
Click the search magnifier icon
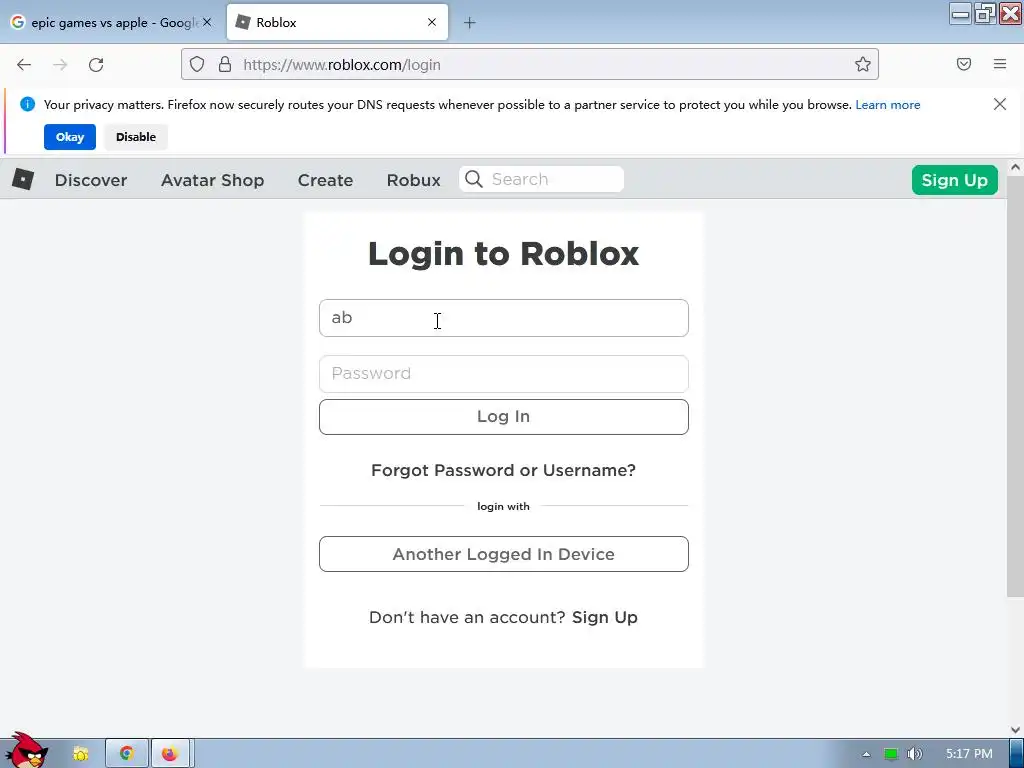point(474,179)
